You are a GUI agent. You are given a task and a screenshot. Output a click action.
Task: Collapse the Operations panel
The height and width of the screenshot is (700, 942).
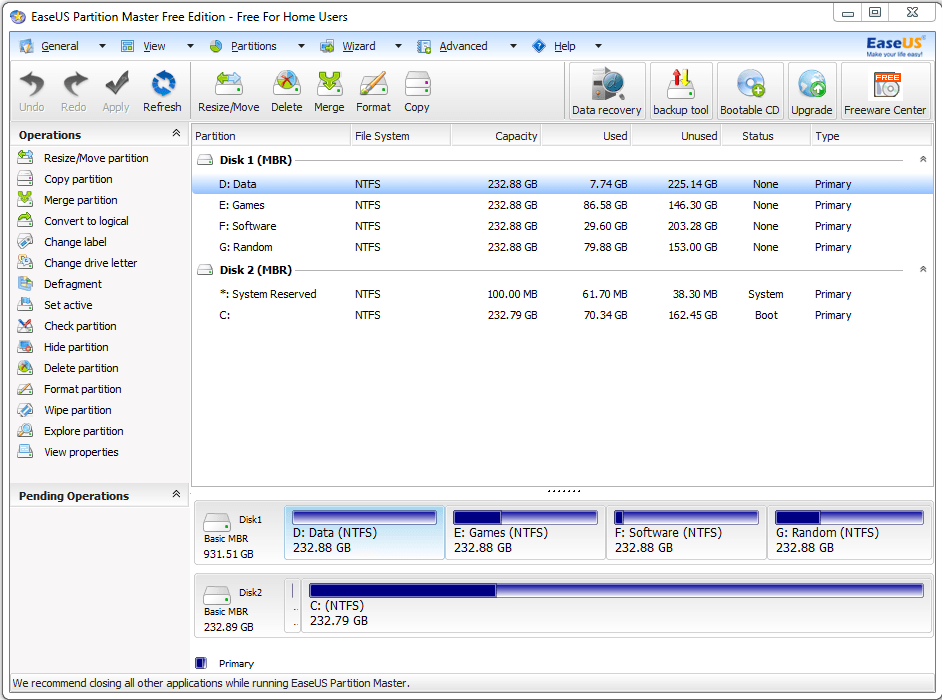click(177, 133)
